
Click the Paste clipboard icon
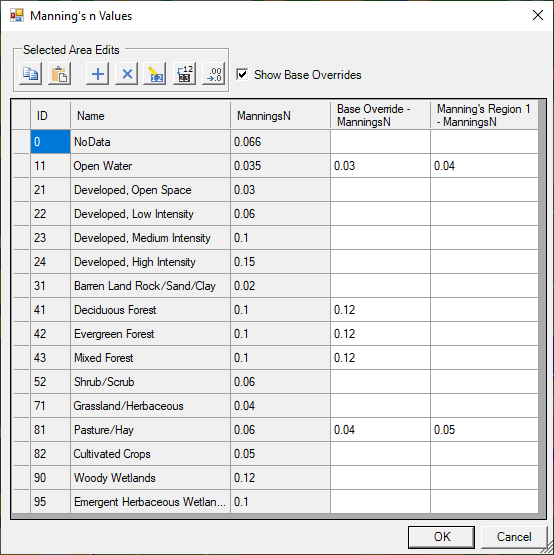click(59, 74)
